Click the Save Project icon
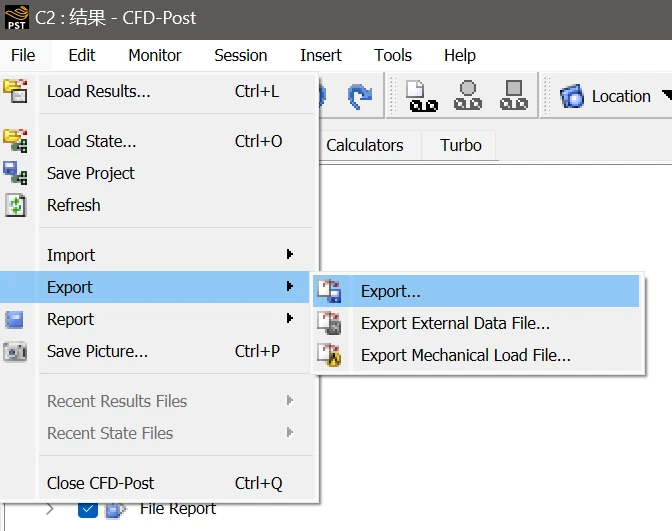The image size is (672, 531). tap(15, 173)
